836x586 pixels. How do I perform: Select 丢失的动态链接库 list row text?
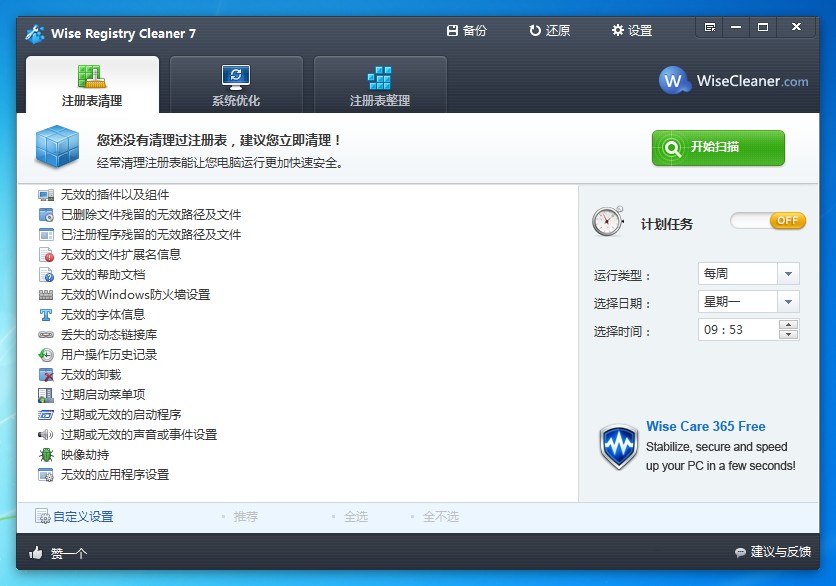click(x=109, y=335)
